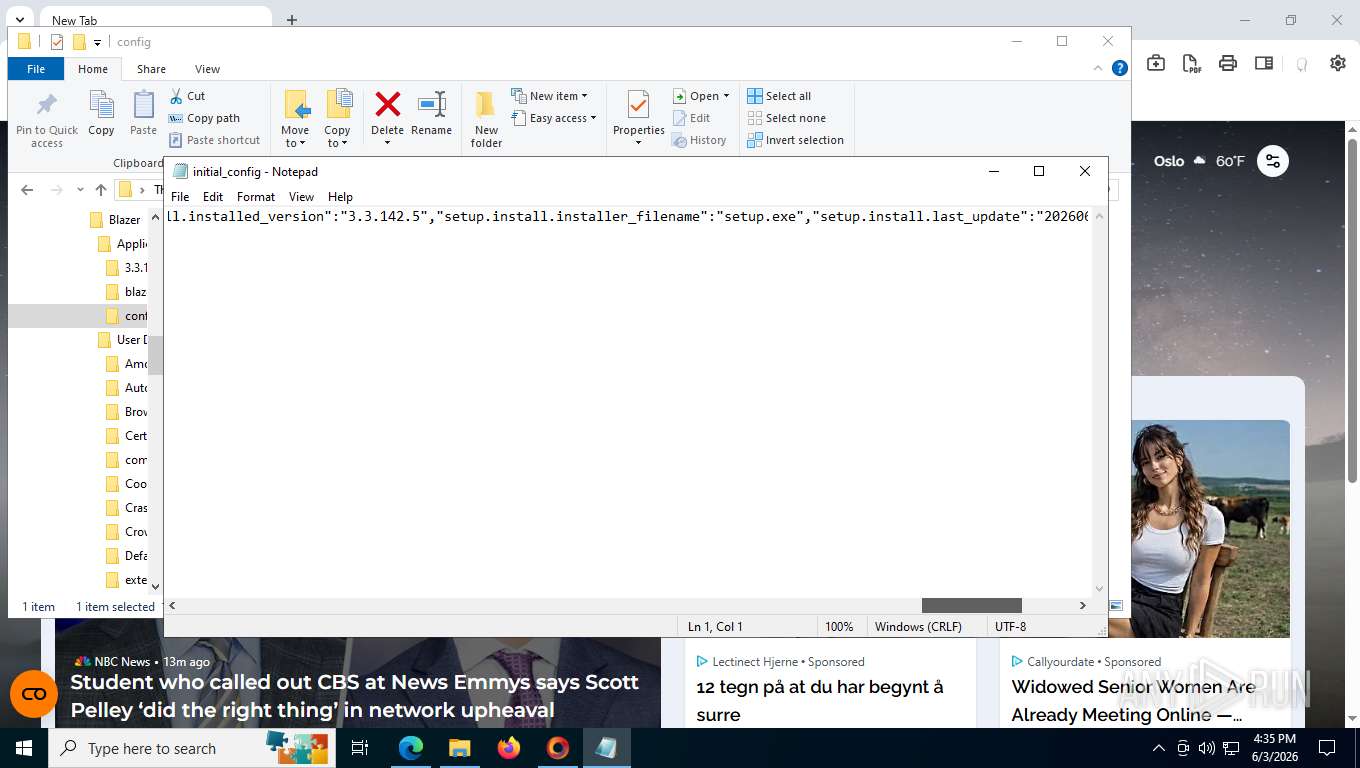
Task: Click the Windows Start button
Action: (23, 748)
